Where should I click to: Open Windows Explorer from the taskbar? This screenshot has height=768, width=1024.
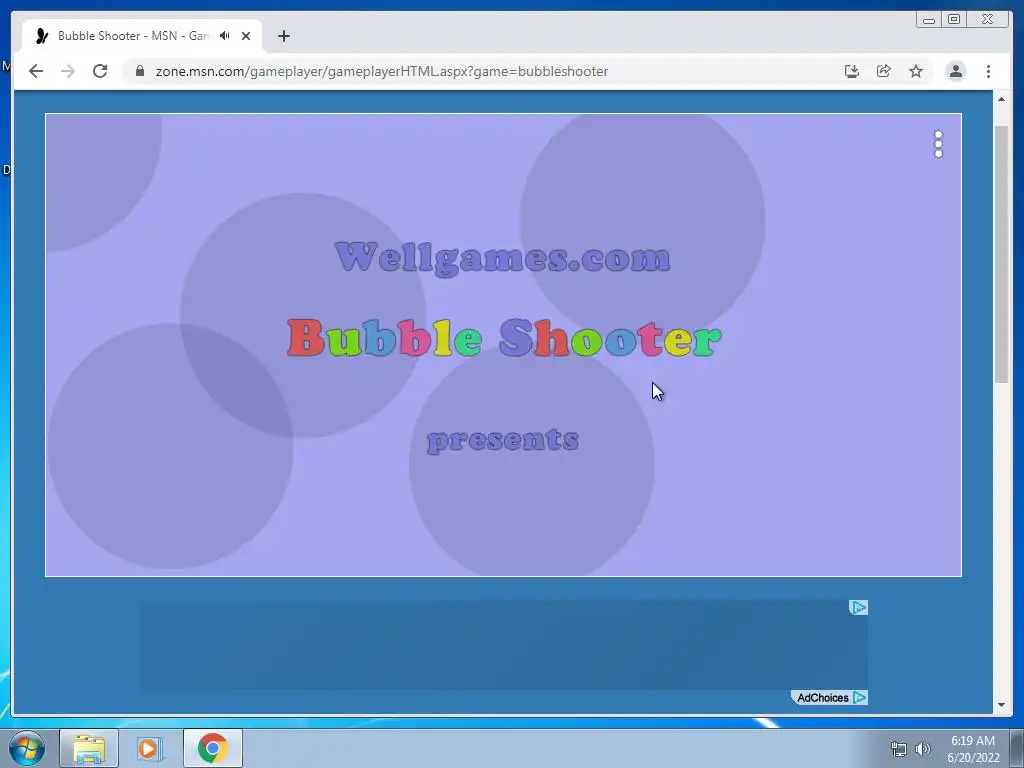(89, 748)
